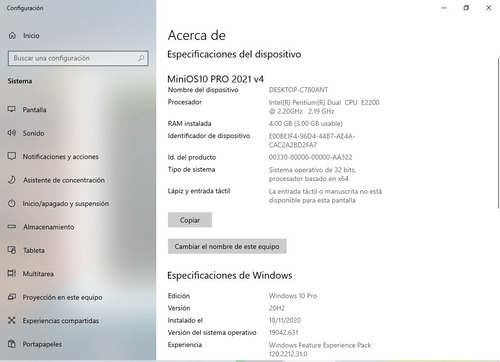Click the device identifier E00BE1F4 value

312,140
